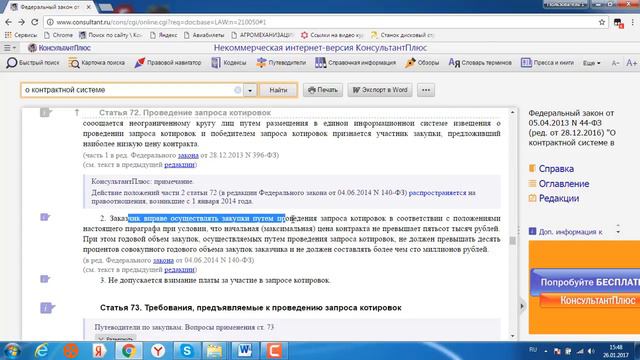Screen dimensions: 640x360
Task: Open Skype from the taskbar
Action: [187, 351]
